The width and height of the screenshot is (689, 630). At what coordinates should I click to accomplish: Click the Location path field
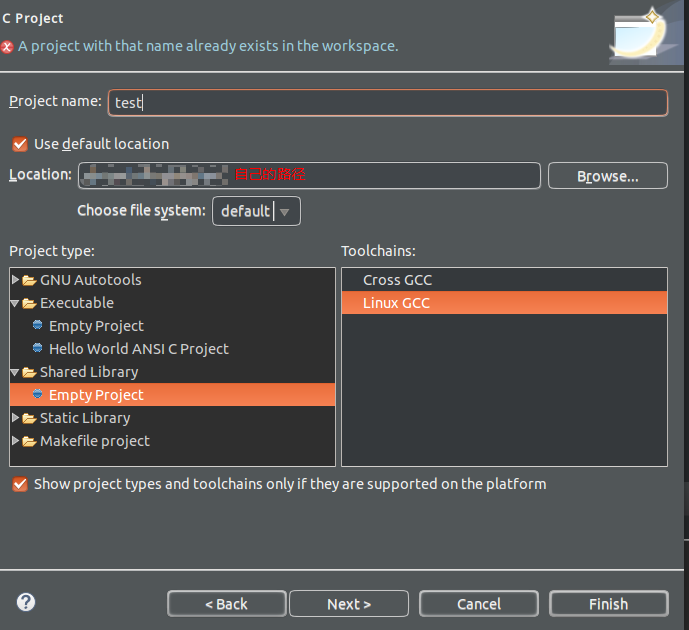click(x=309, y=176)
